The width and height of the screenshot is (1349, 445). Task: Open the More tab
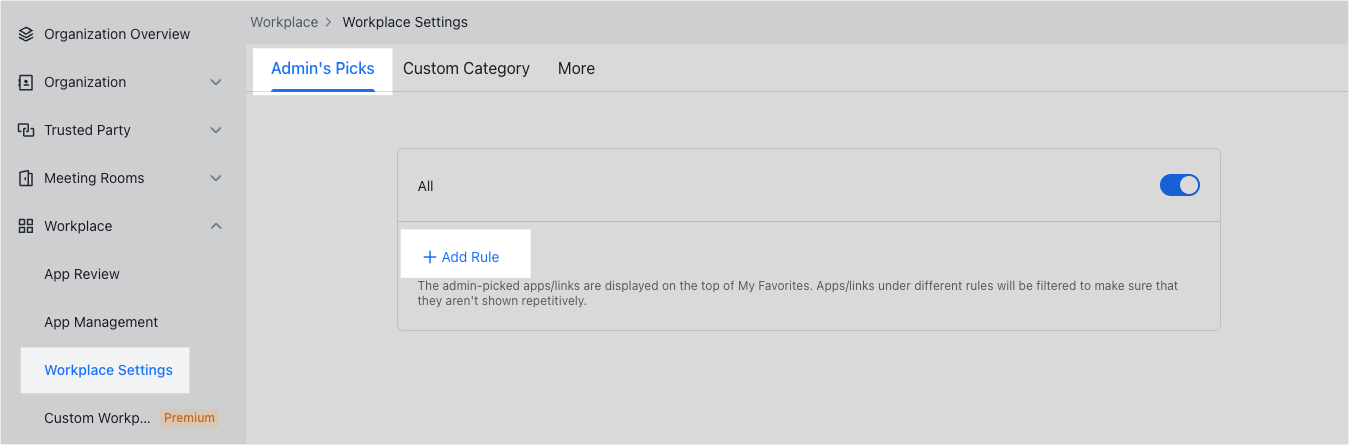(576, 69)
